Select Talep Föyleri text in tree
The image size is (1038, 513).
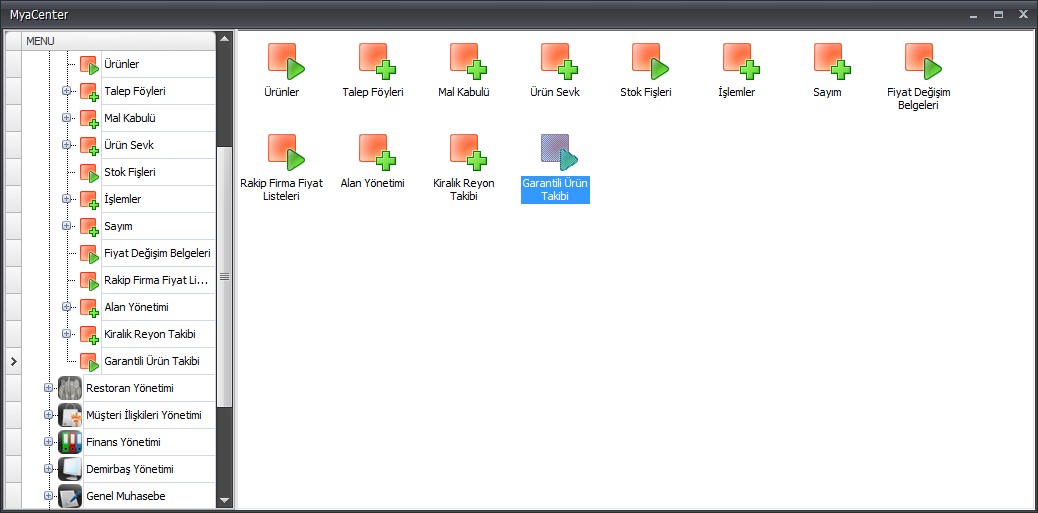tap(135, 91)
